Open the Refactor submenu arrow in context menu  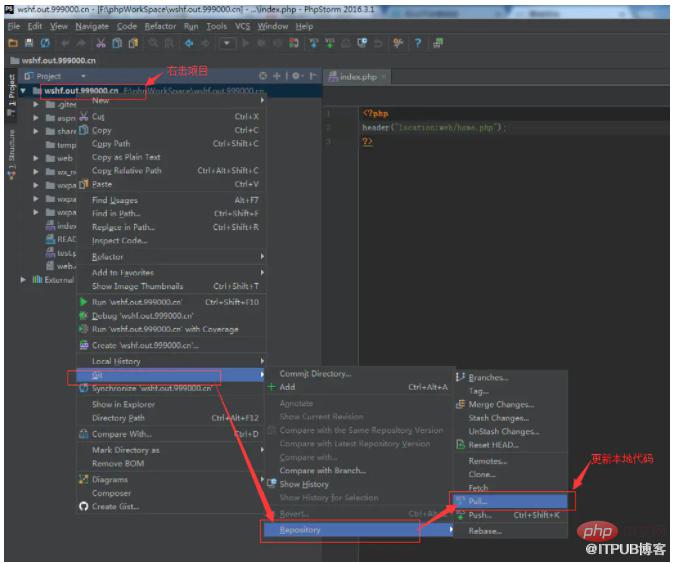(x=262, y=257)
